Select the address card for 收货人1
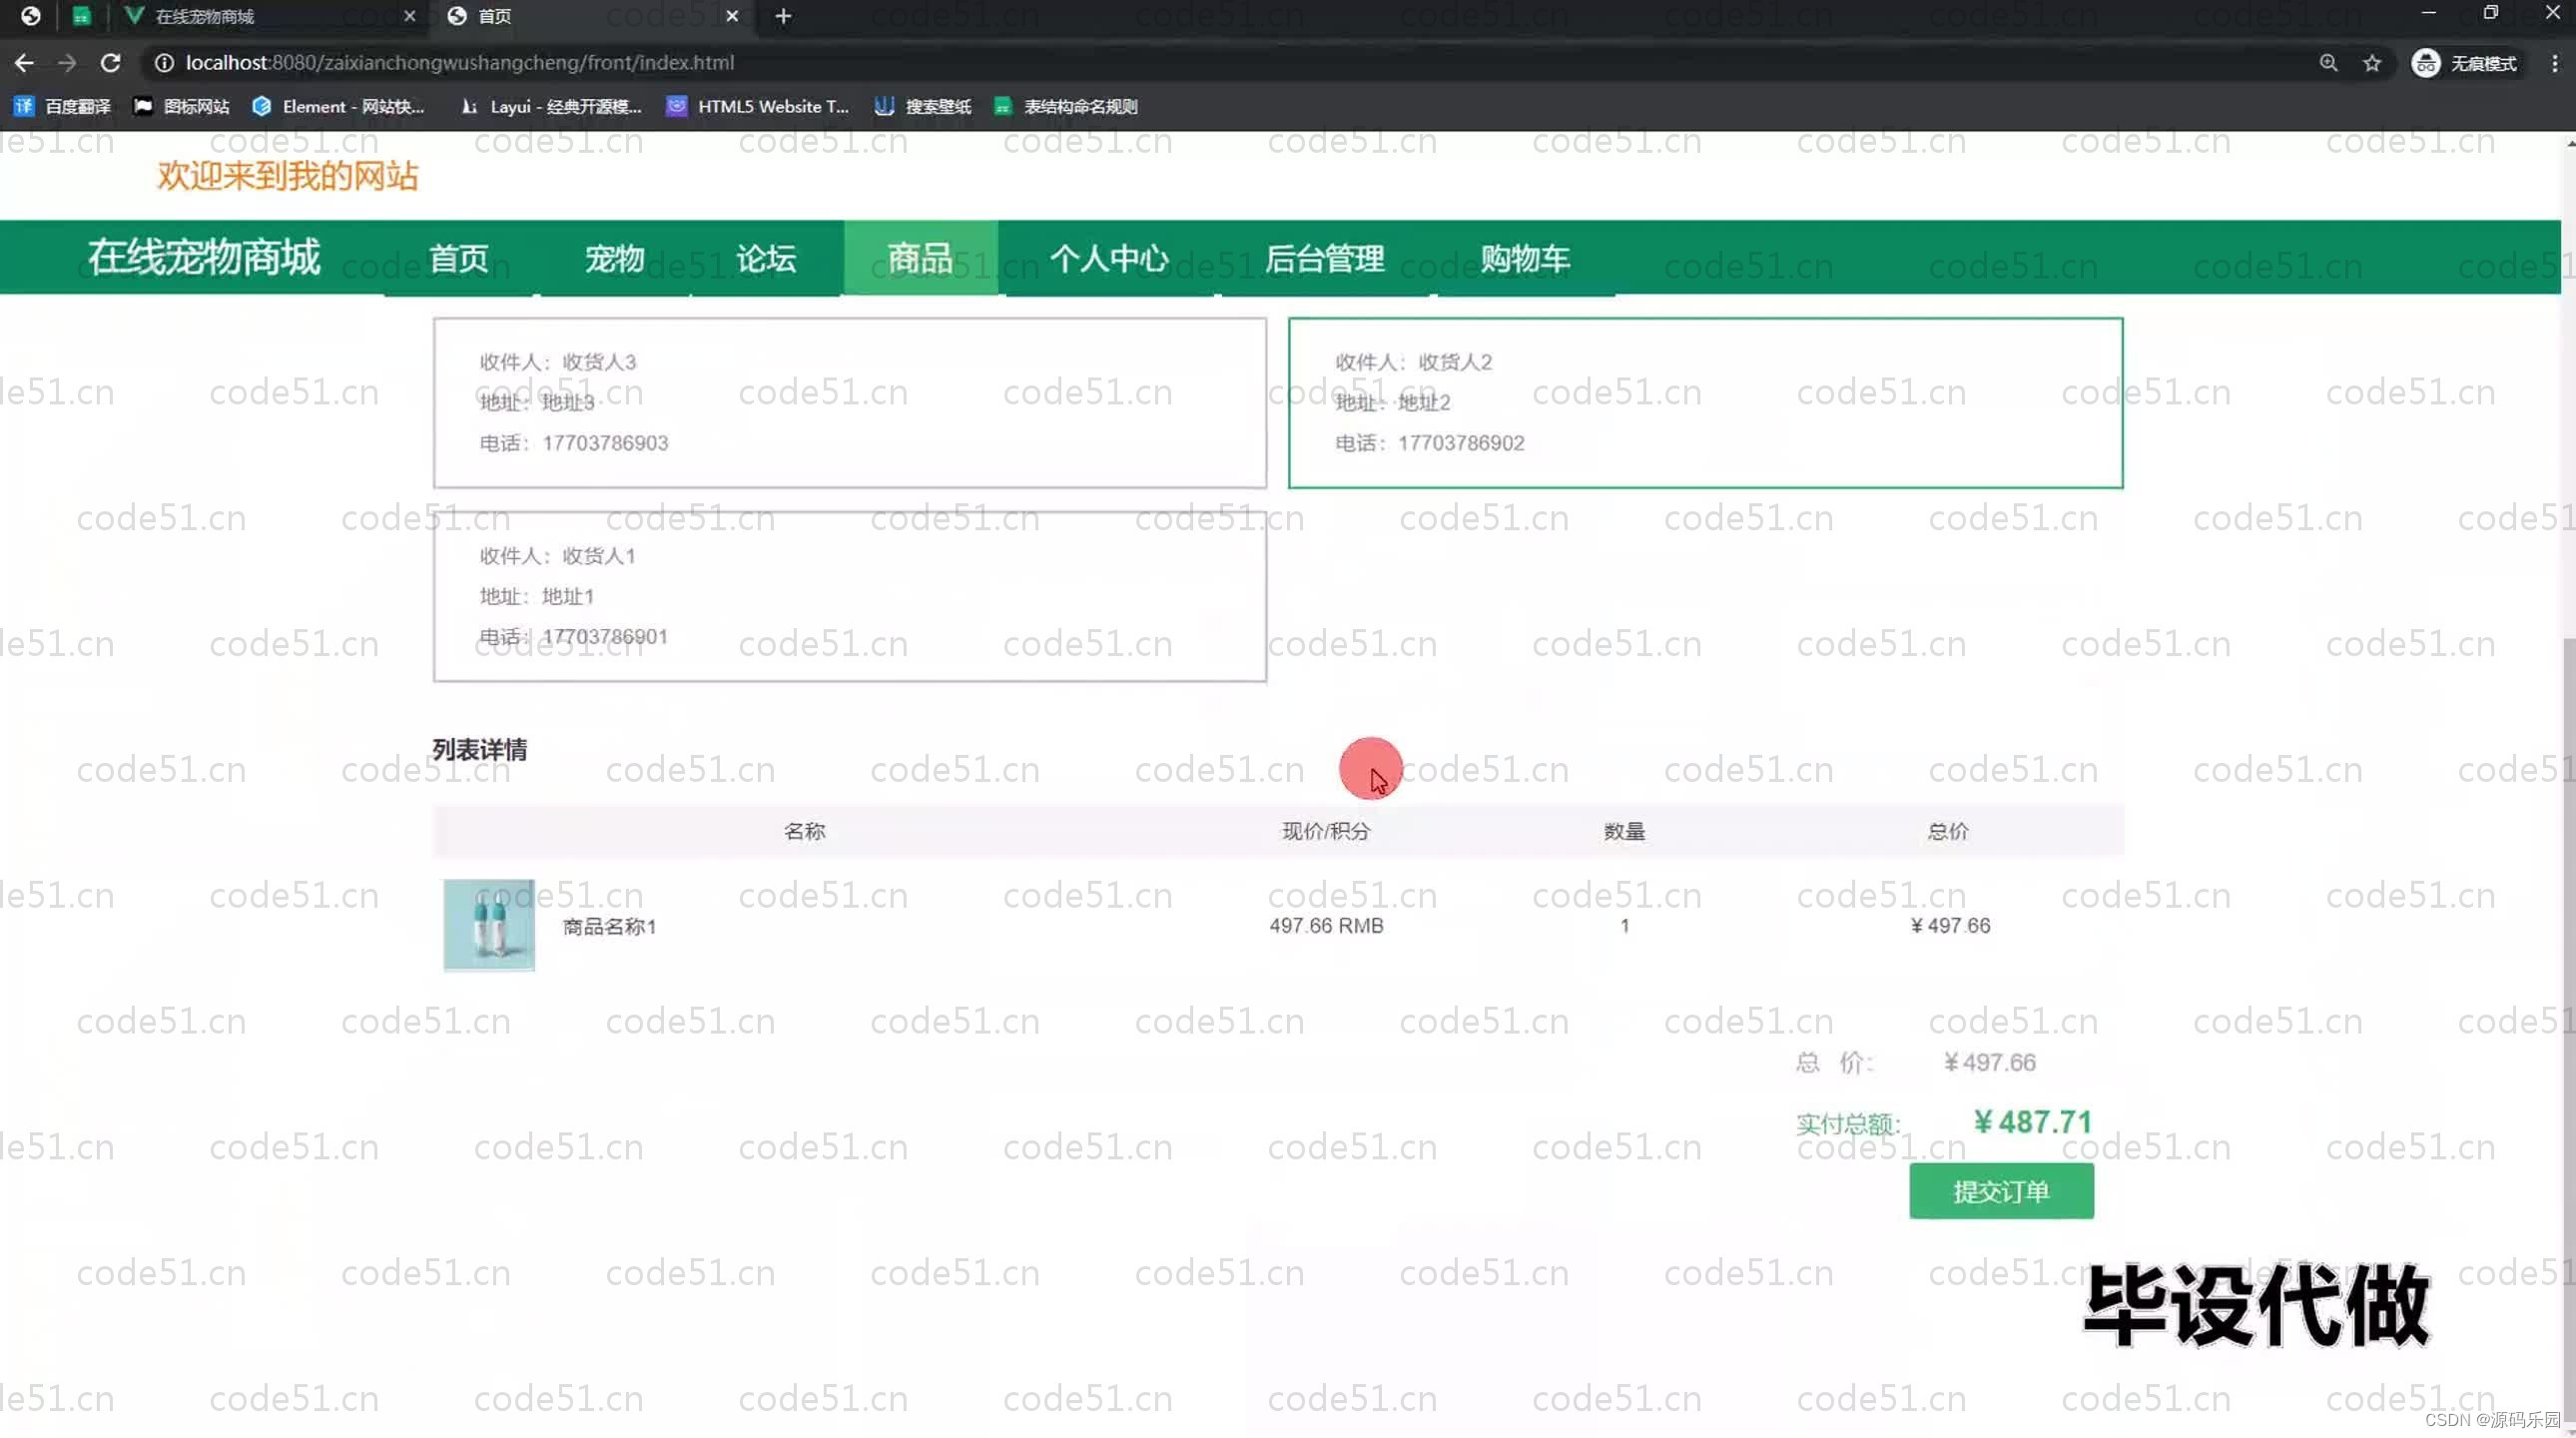Screen dimensions: 2576x1438 click(850, 597)
